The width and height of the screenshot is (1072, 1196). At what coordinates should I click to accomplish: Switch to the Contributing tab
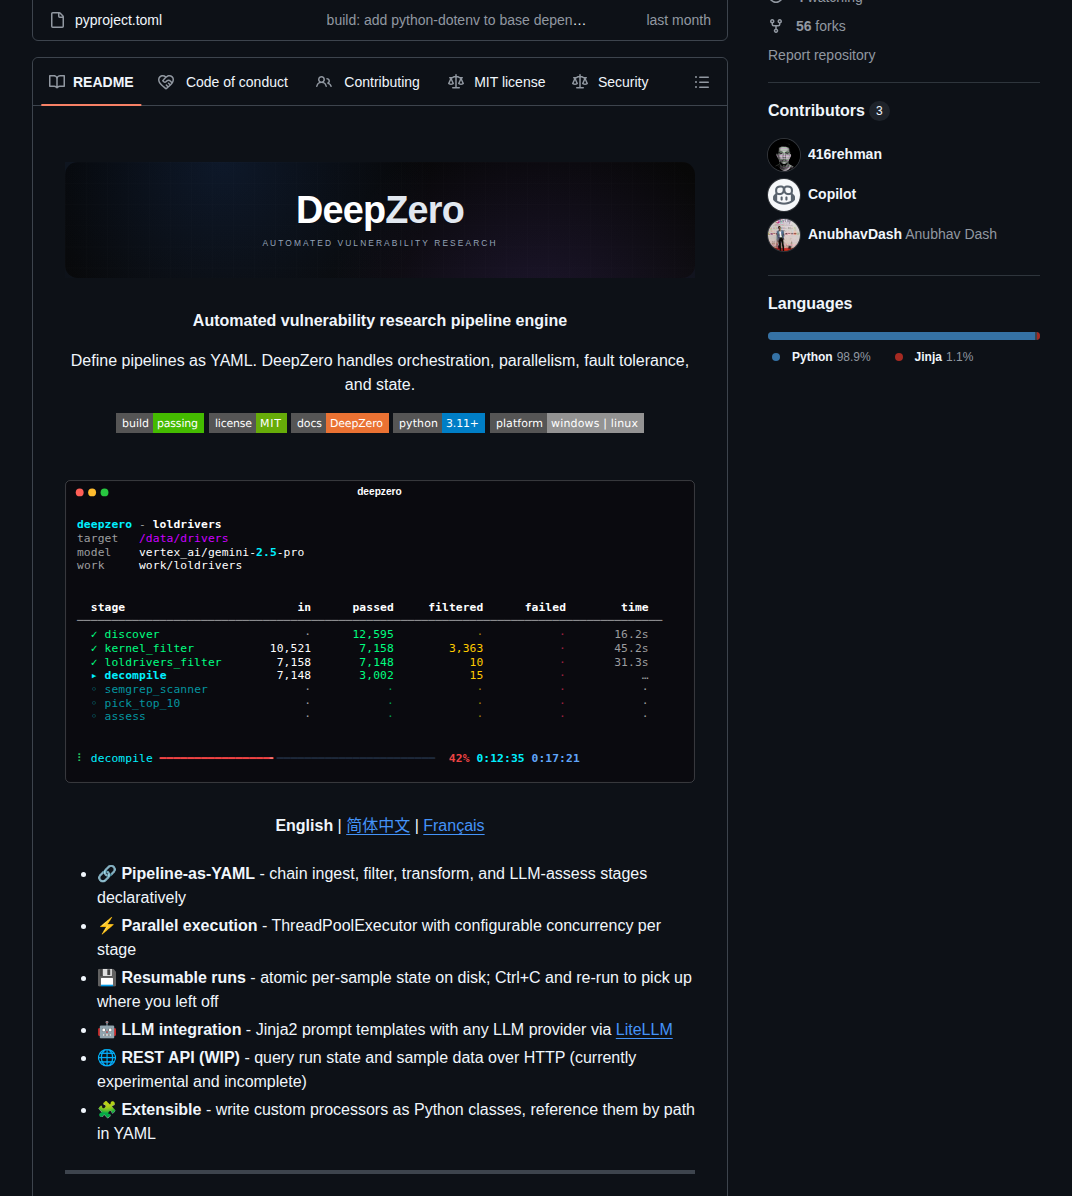point(368,82)
